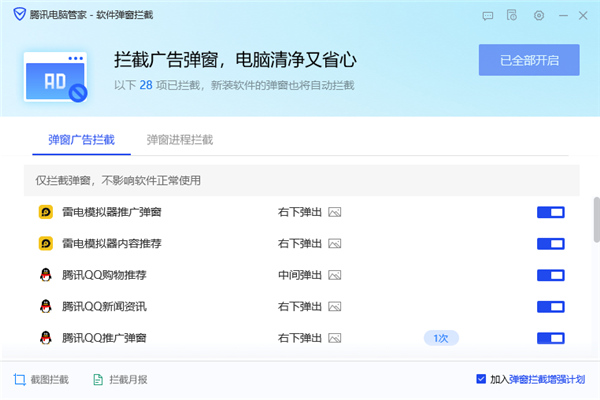Toggle blocking for 雷电模拟器推广弹窗
600x400 pixels.
(550, 212)
